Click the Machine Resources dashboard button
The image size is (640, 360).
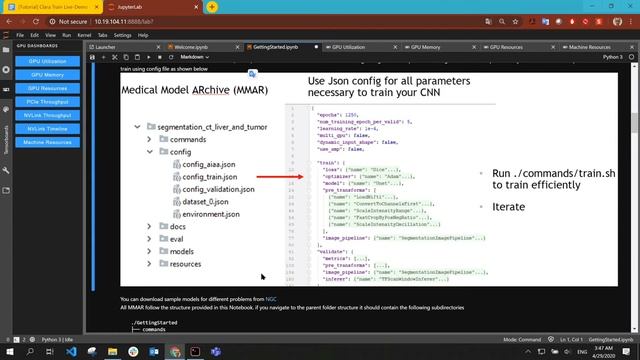(47, 142)
